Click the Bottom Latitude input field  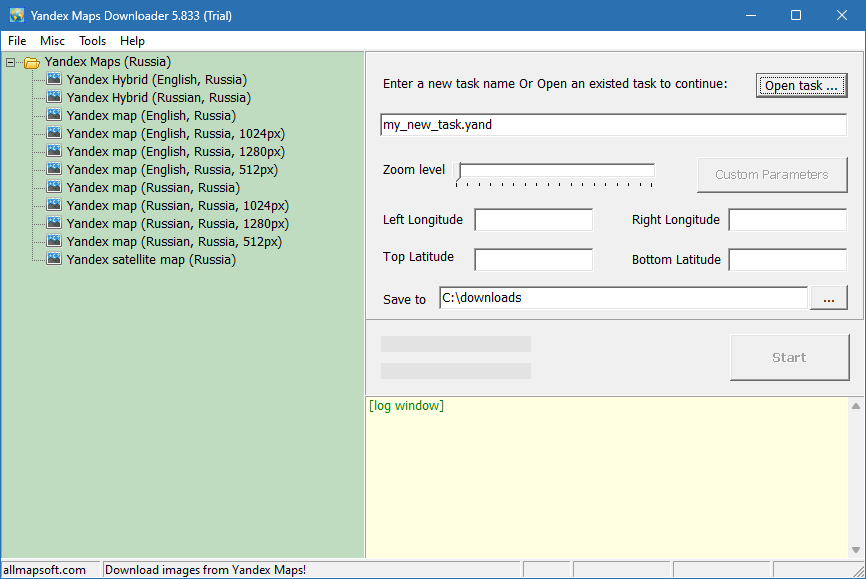click(788, 260)
